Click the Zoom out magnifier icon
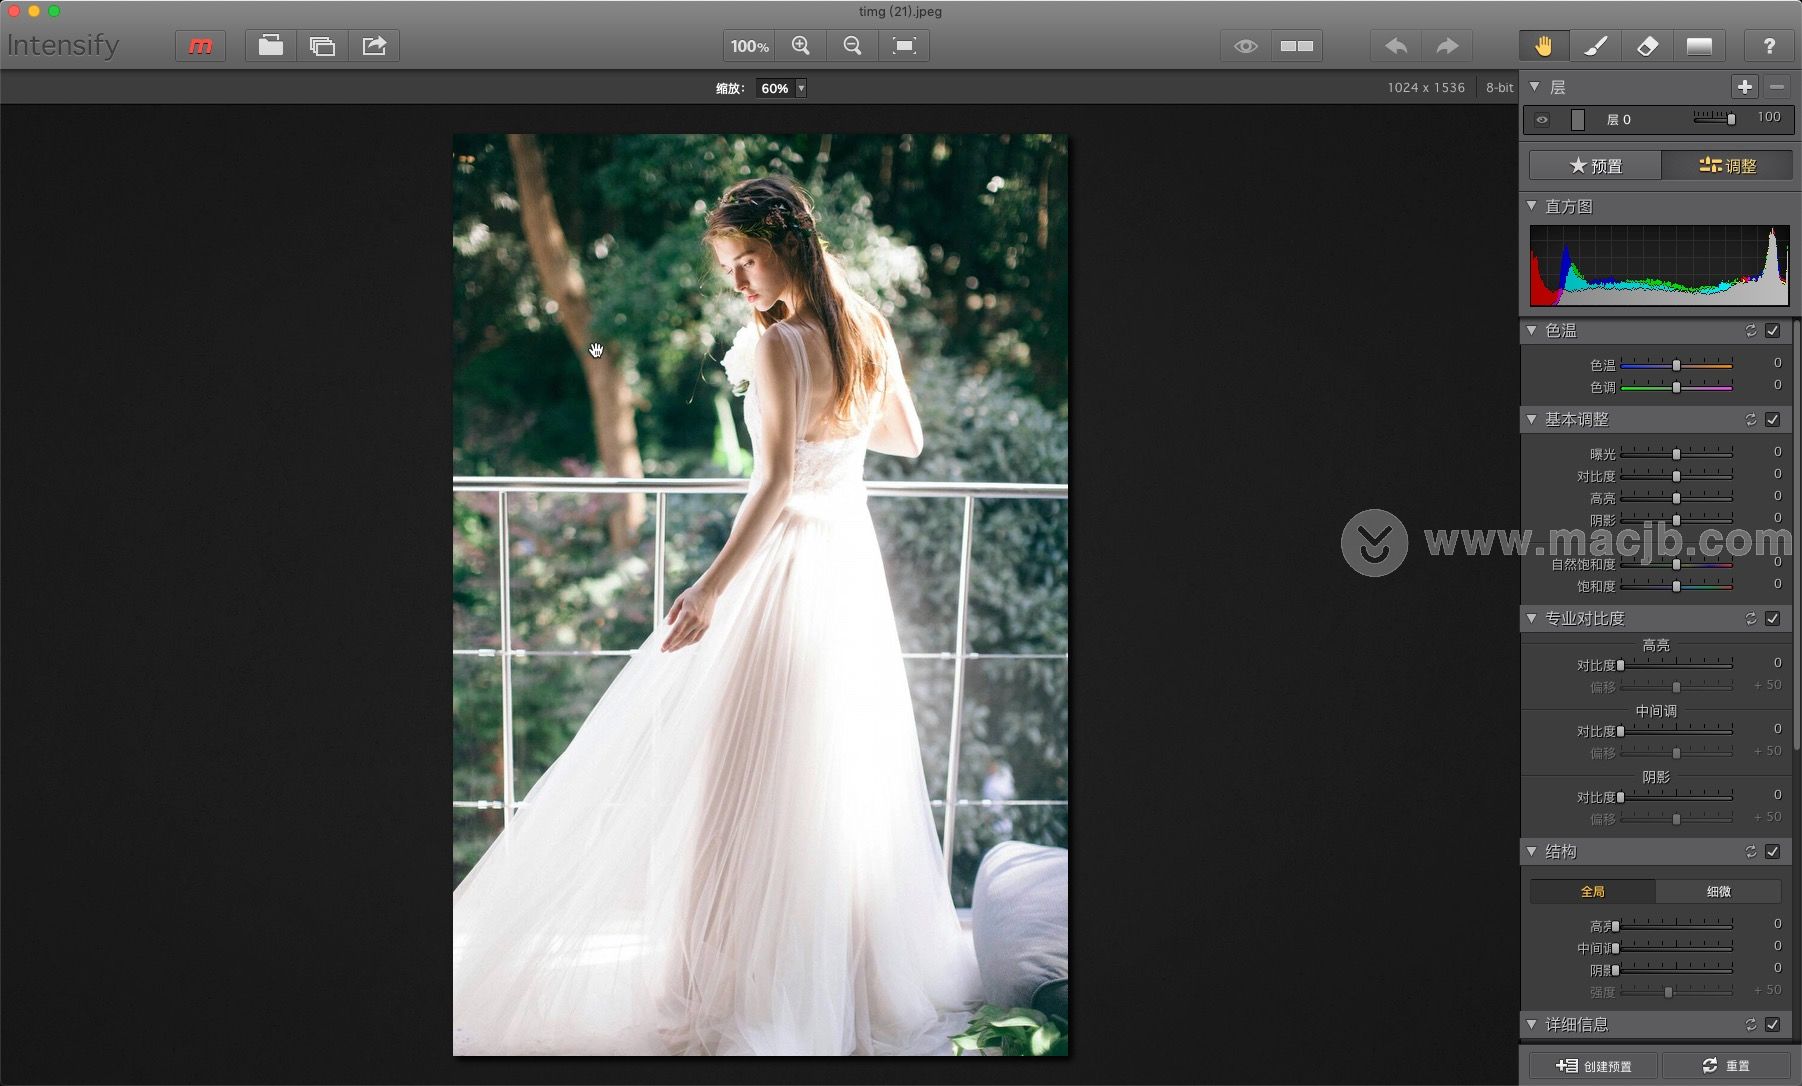Viewport: 1802px width, 1086px height. [852, 46]
